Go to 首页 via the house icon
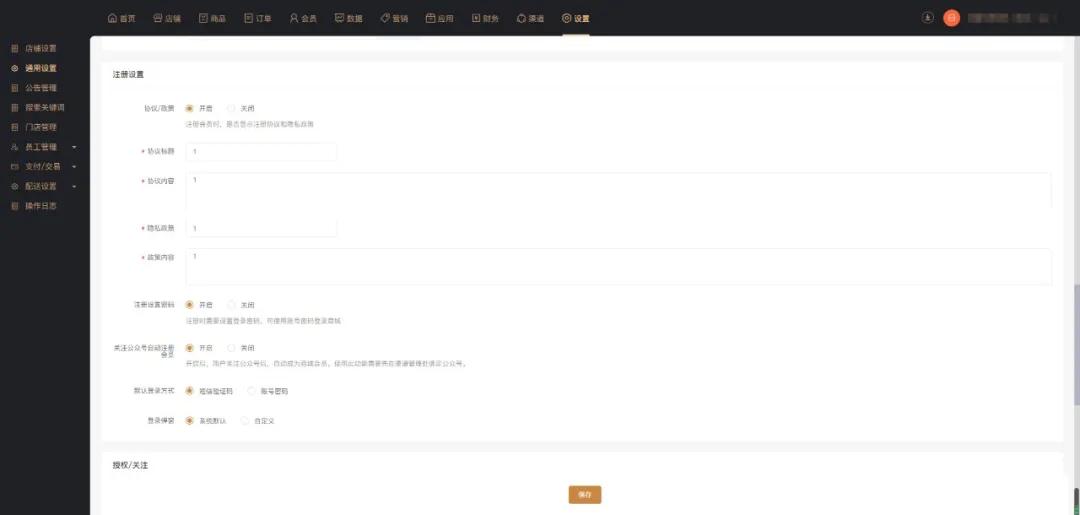Viewport: 1080px width, 515px height. pos(112,19)
